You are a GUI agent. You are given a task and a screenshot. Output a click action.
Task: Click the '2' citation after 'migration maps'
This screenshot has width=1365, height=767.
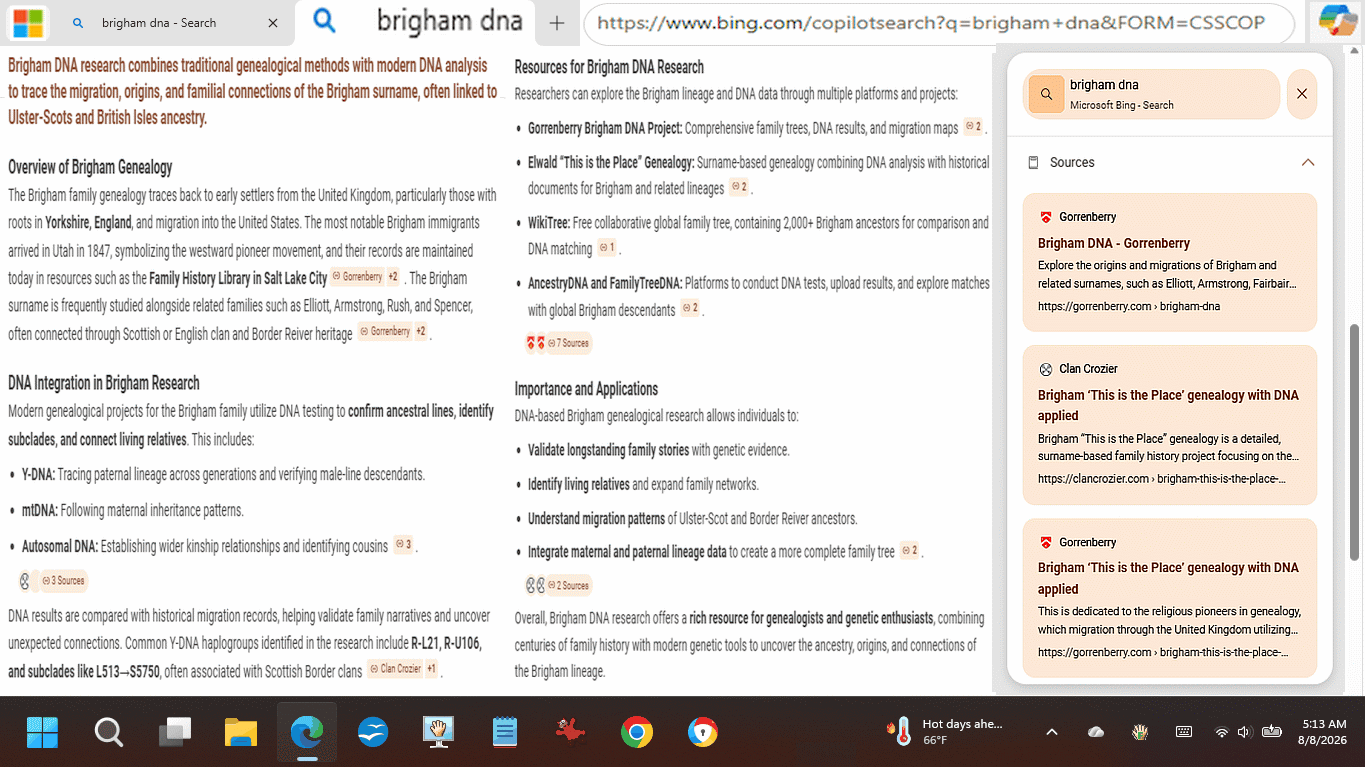973,127
